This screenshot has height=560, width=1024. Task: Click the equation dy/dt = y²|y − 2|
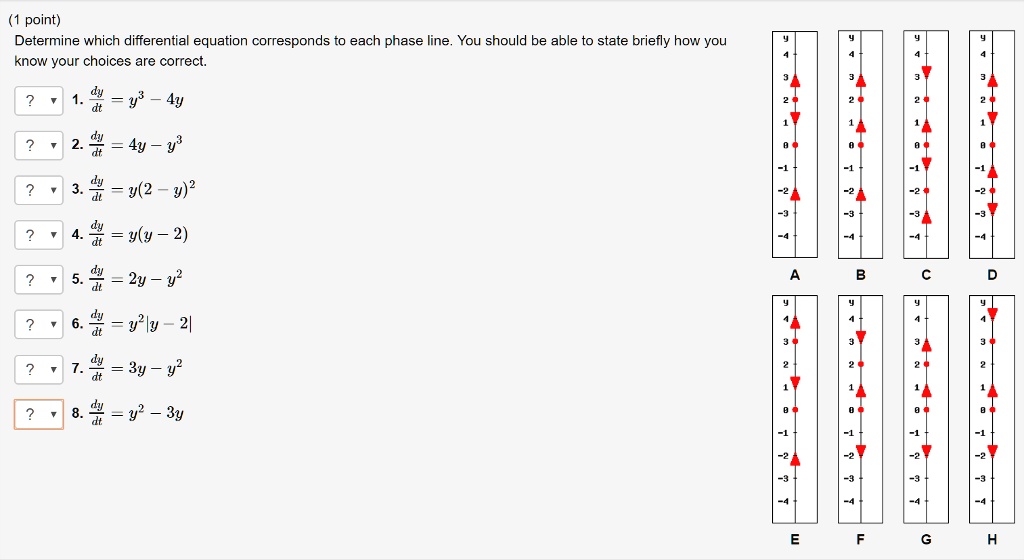point(140,324)
